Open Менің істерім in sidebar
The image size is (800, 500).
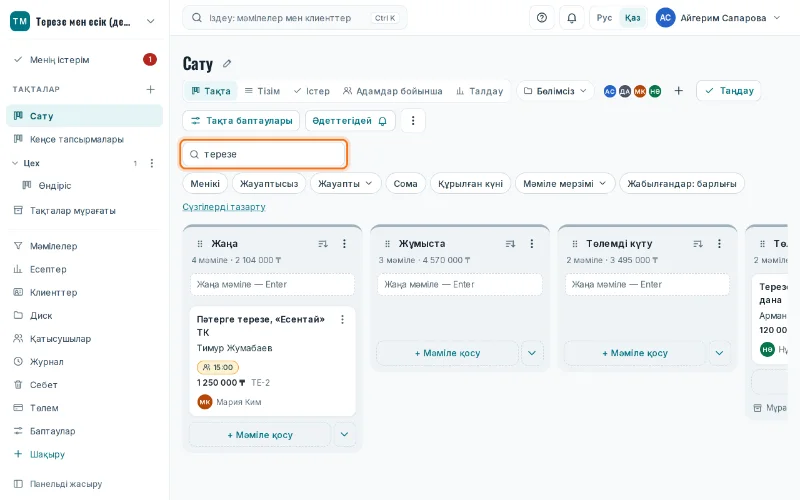(x=84, y=60)
